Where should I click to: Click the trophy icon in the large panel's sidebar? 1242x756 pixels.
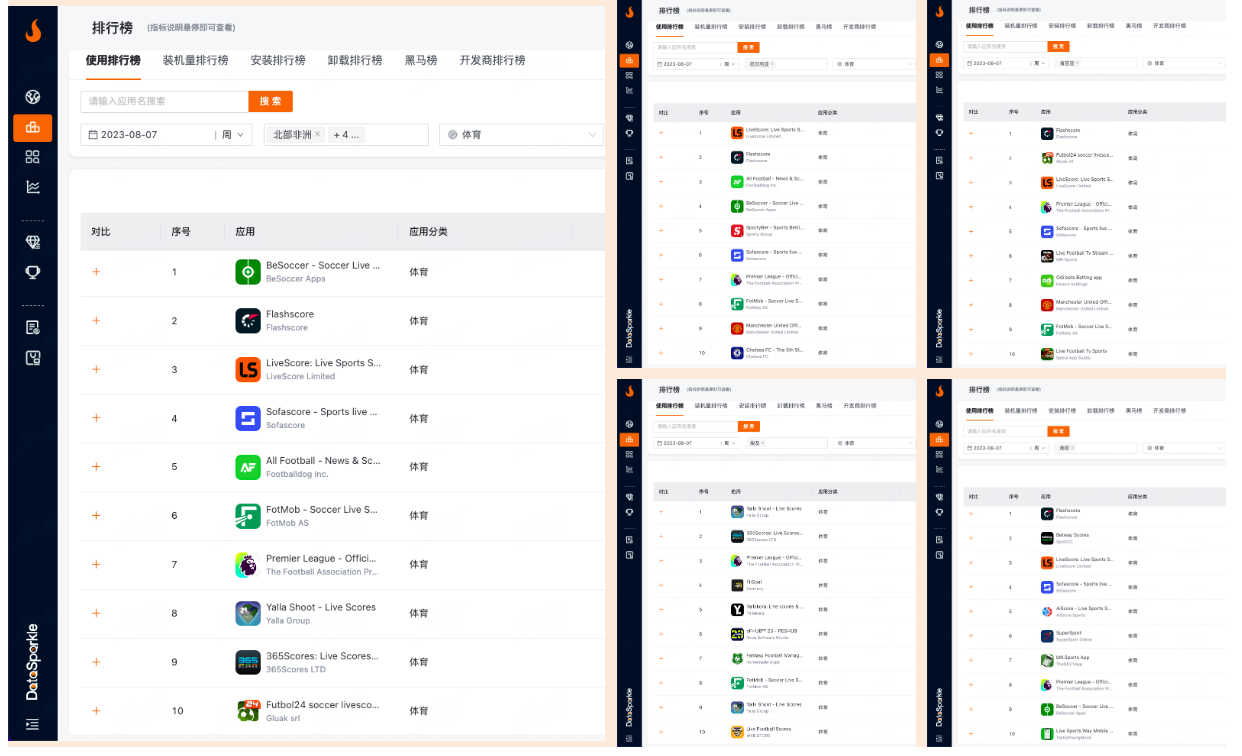[33, 272]
